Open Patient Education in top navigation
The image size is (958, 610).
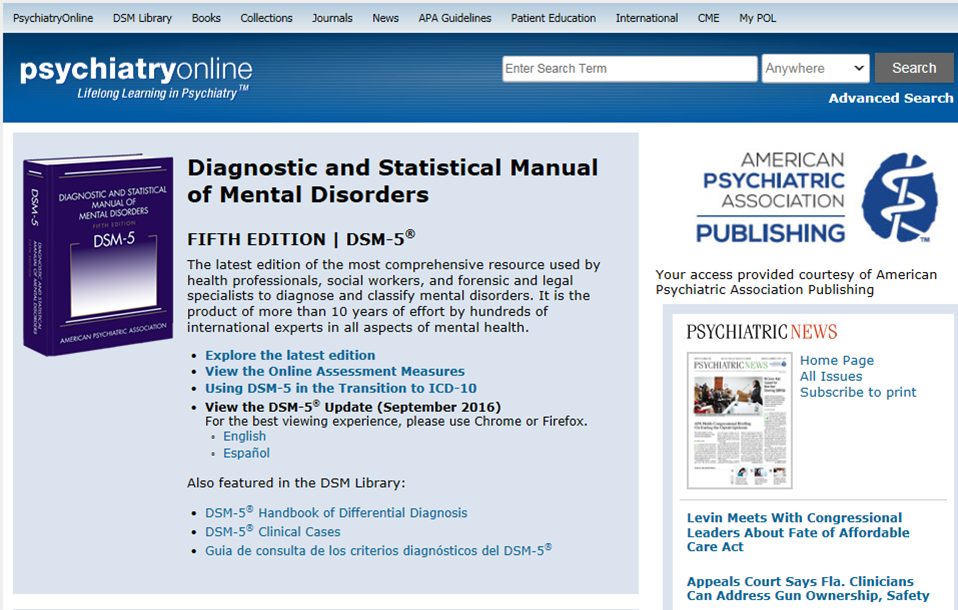tap(554, 18)
